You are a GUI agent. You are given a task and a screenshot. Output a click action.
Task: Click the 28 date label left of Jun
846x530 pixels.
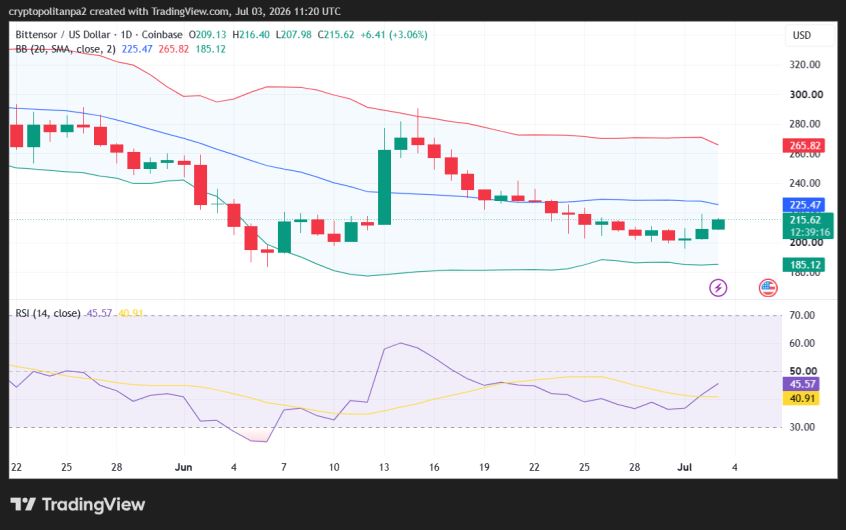click(x=117, y=467)
